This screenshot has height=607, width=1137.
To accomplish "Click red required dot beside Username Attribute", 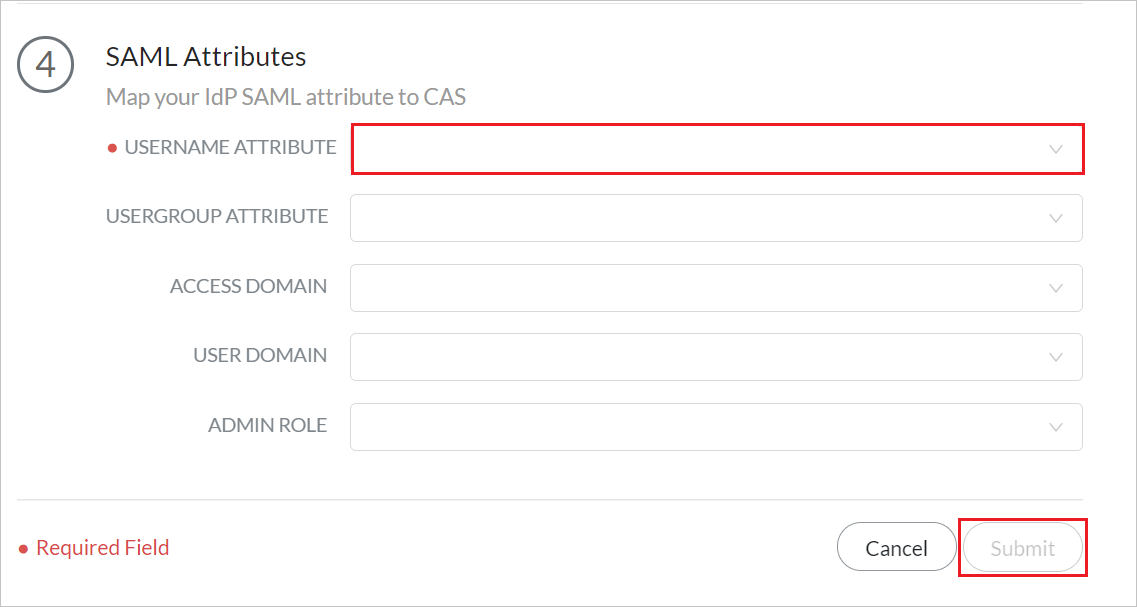I will pyautogui.click(x=112, y=148).
